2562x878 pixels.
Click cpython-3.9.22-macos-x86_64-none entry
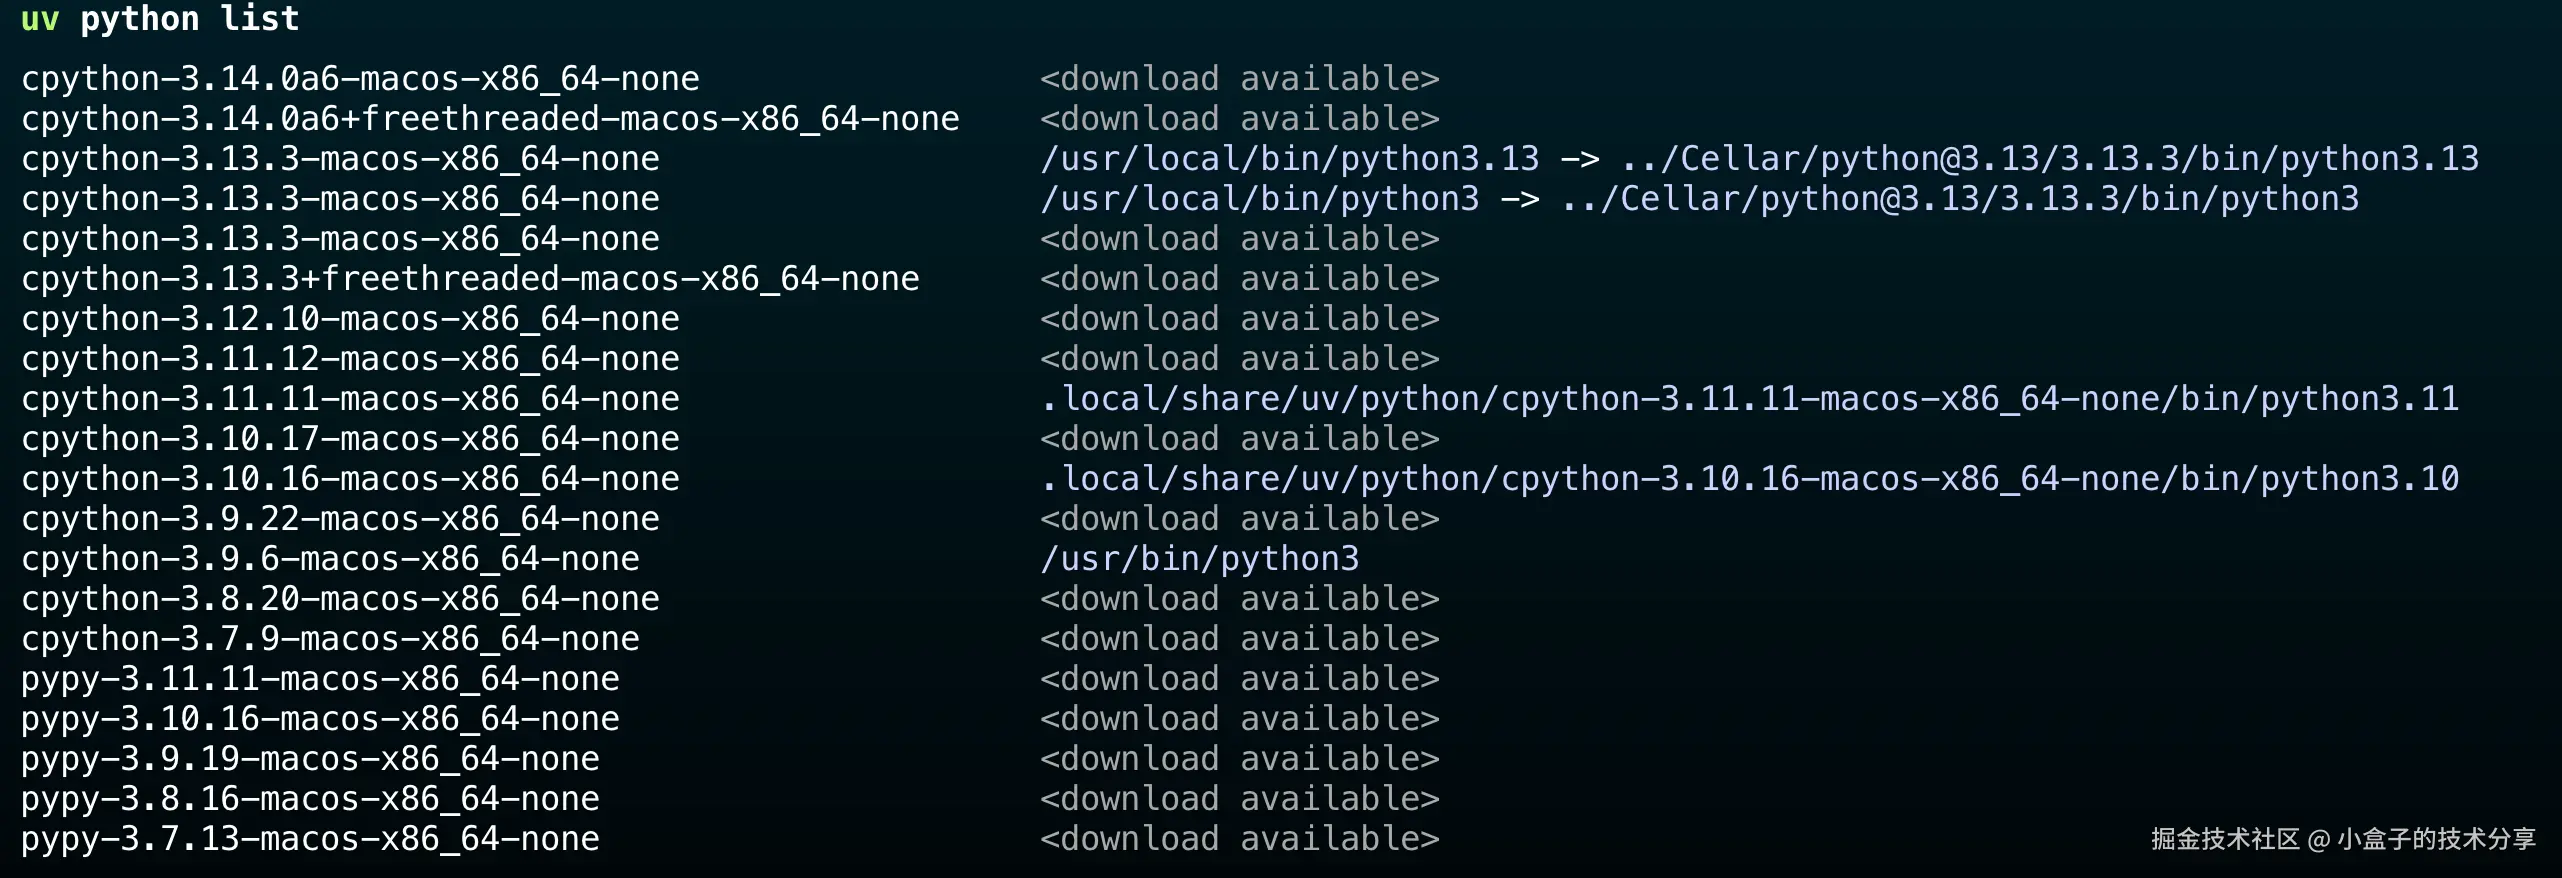pyautogui.click(x=340, y=519)
